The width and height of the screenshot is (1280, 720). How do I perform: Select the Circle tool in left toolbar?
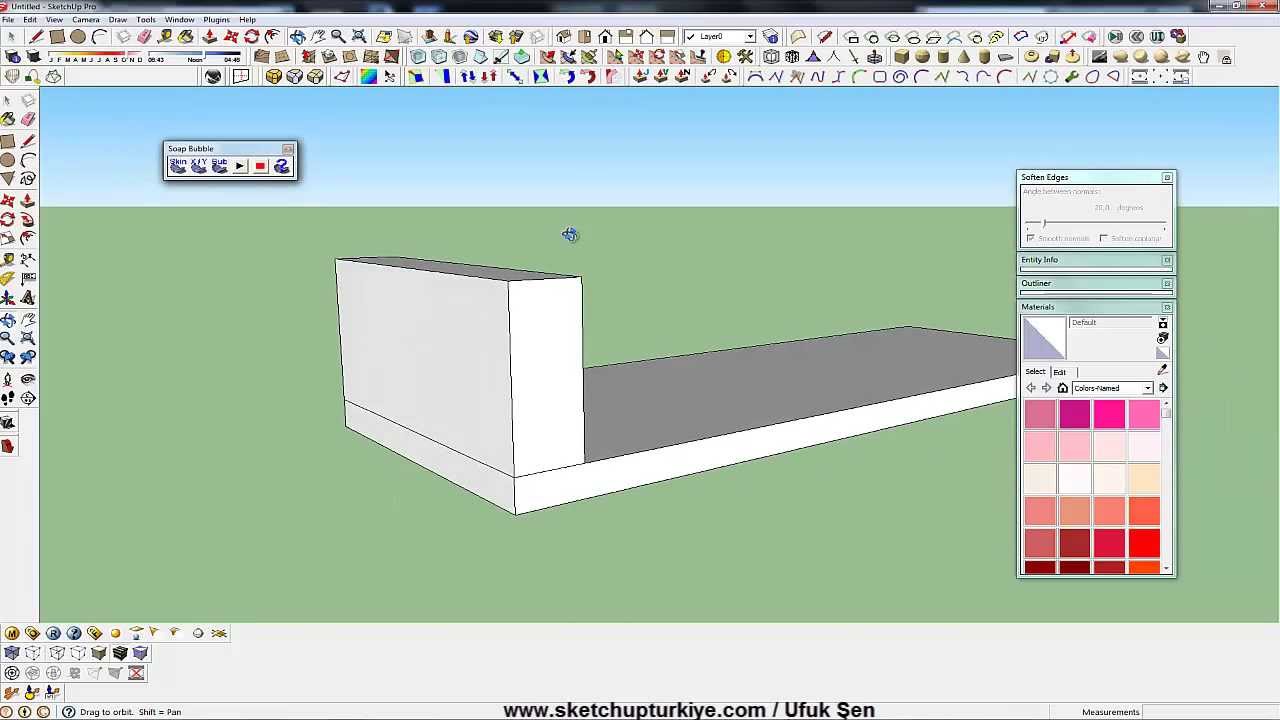8,160
